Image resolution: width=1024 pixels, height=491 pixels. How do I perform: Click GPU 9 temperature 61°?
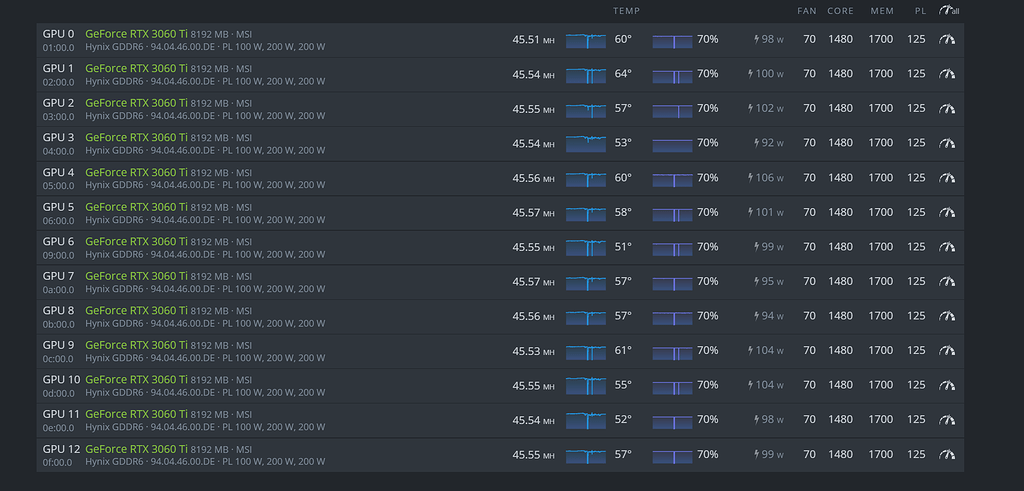(623, 351)
